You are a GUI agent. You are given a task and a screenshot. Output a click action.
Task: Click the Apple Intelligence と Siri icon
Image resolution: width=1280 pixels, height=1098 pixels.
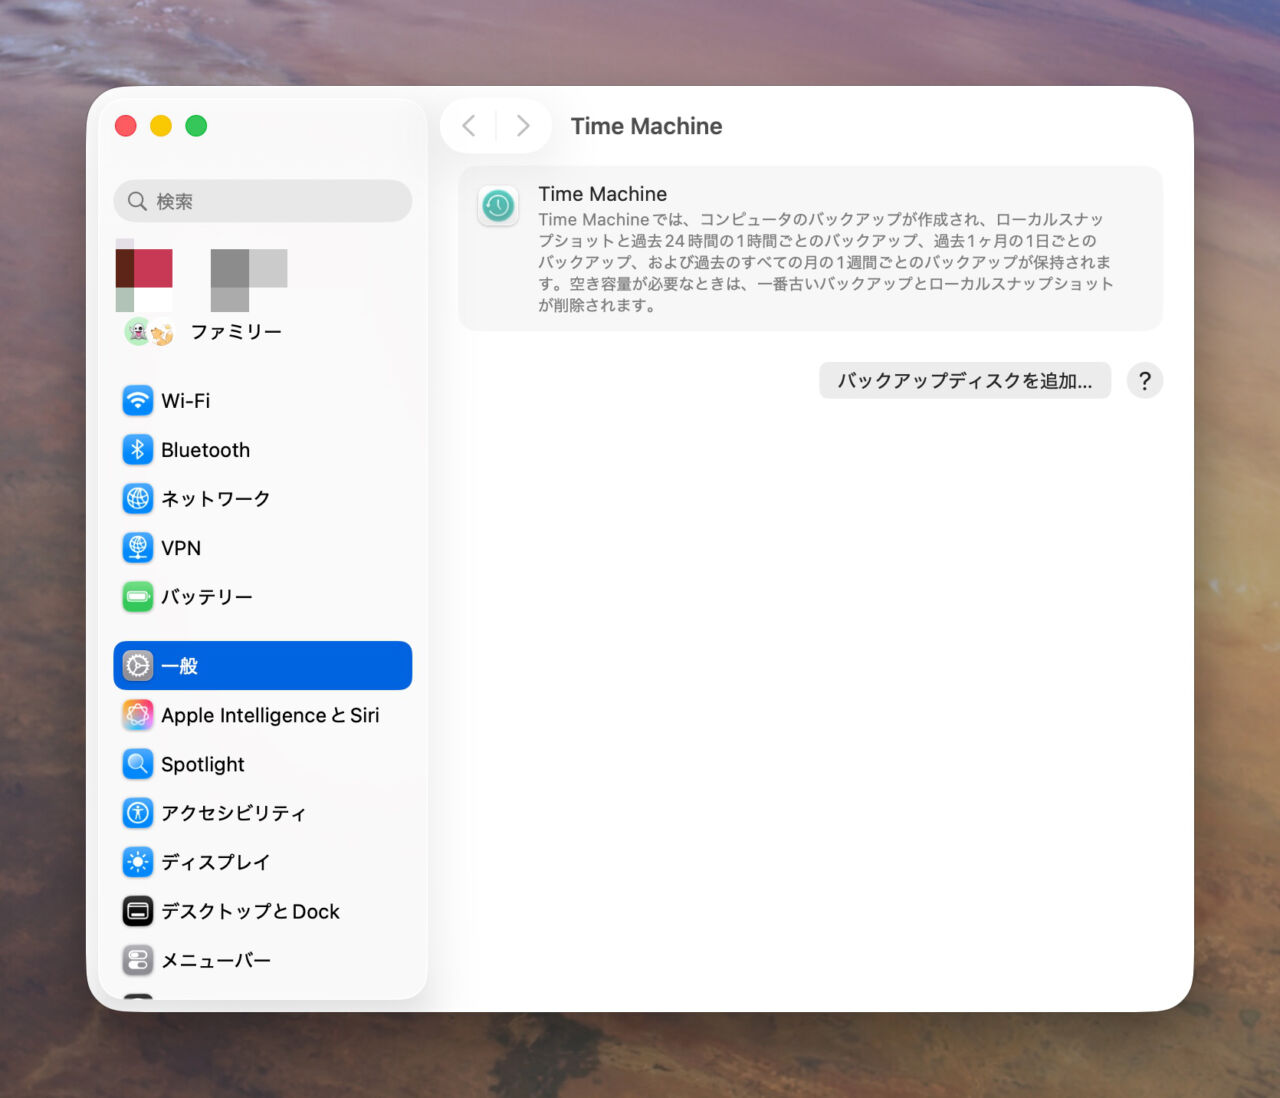coord(138,715)
